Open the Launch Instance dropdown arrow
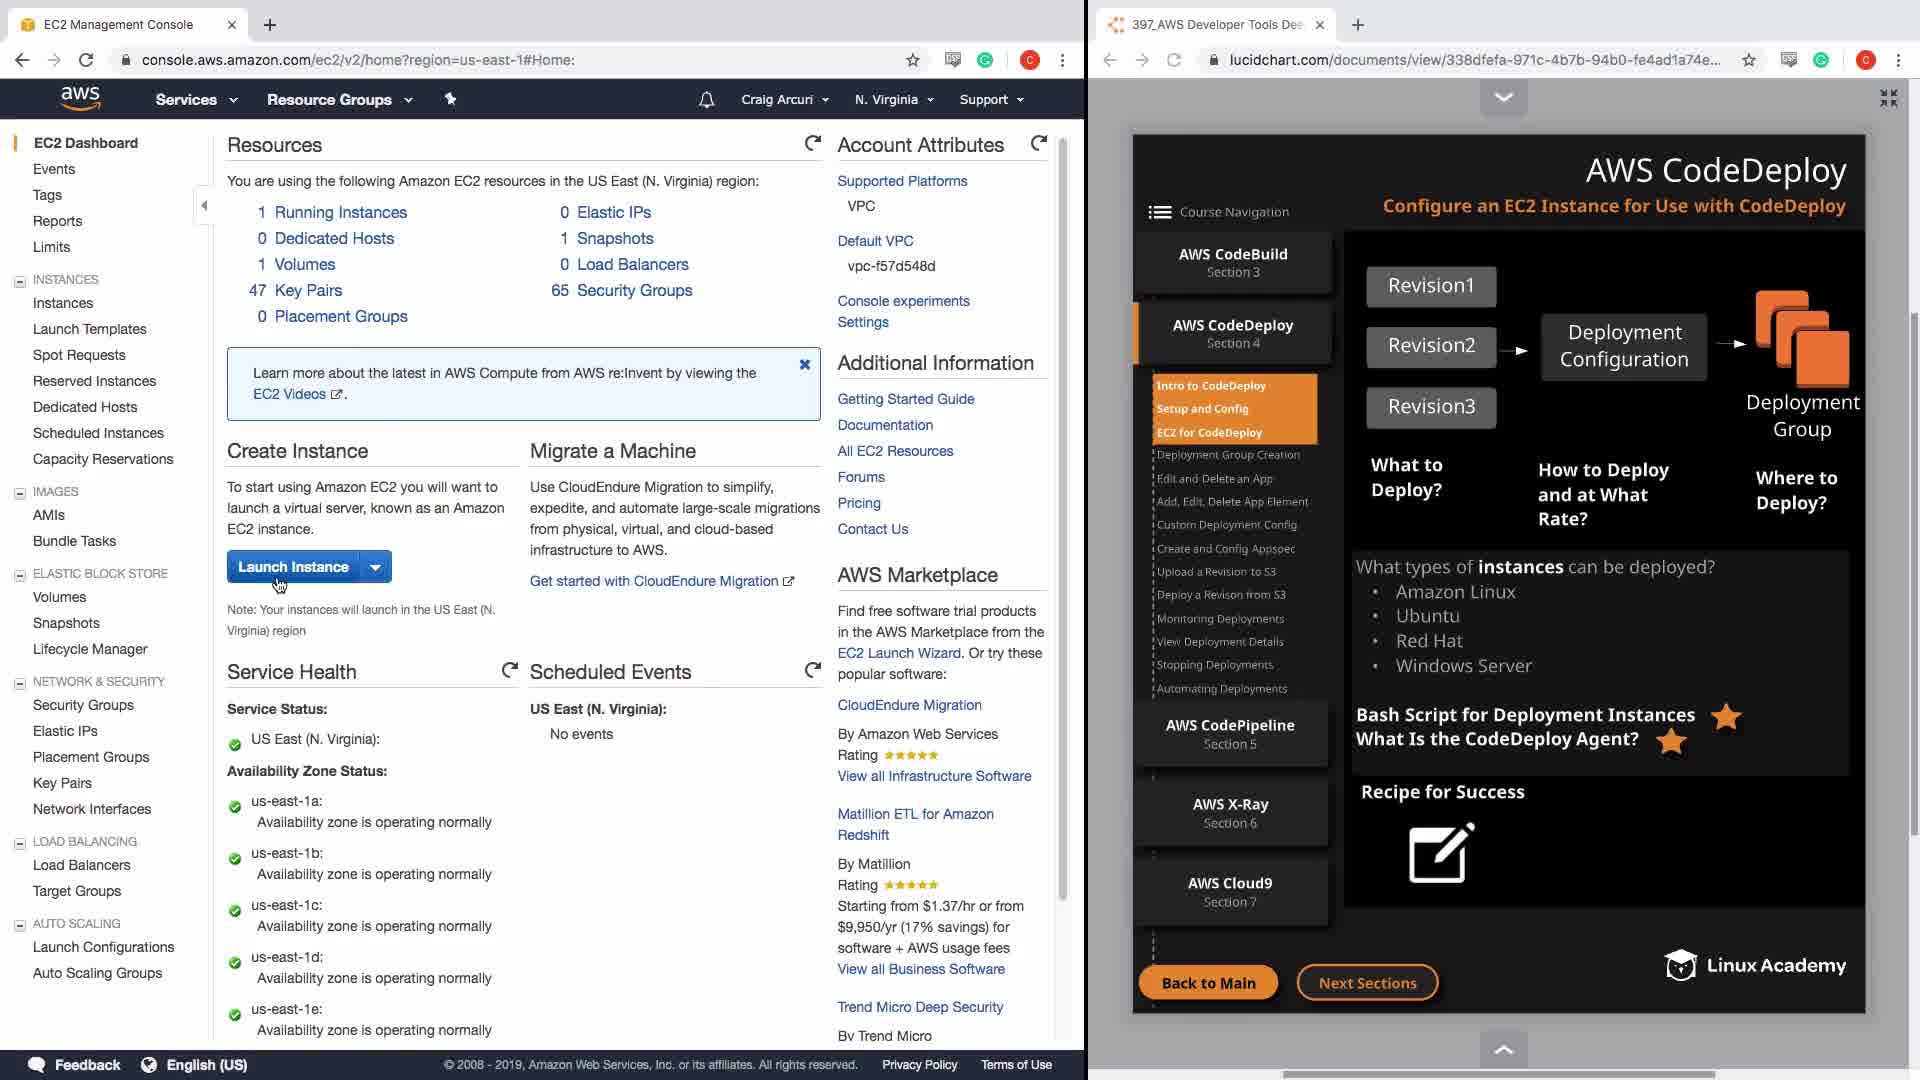Image resolution: width=1920 pixels, height=1080 pixels. click(x=375, y=567)
